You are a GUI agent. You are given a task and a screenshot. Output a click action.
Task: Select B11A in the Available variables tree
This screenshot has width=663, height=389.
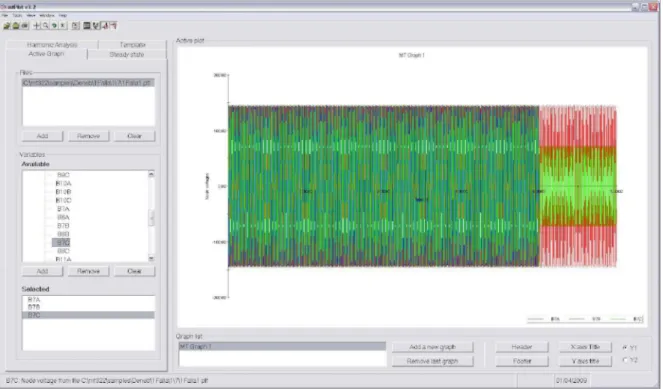(63, 259)
